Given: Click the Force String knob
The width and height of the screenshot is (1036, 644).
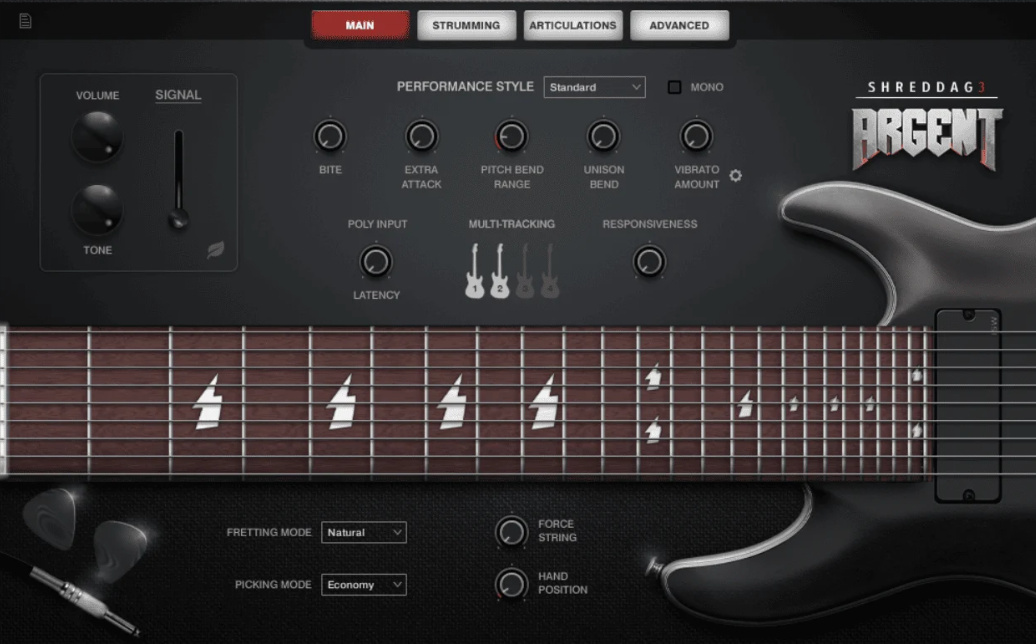Looking at the screenshot, I should tap(511, 532).
